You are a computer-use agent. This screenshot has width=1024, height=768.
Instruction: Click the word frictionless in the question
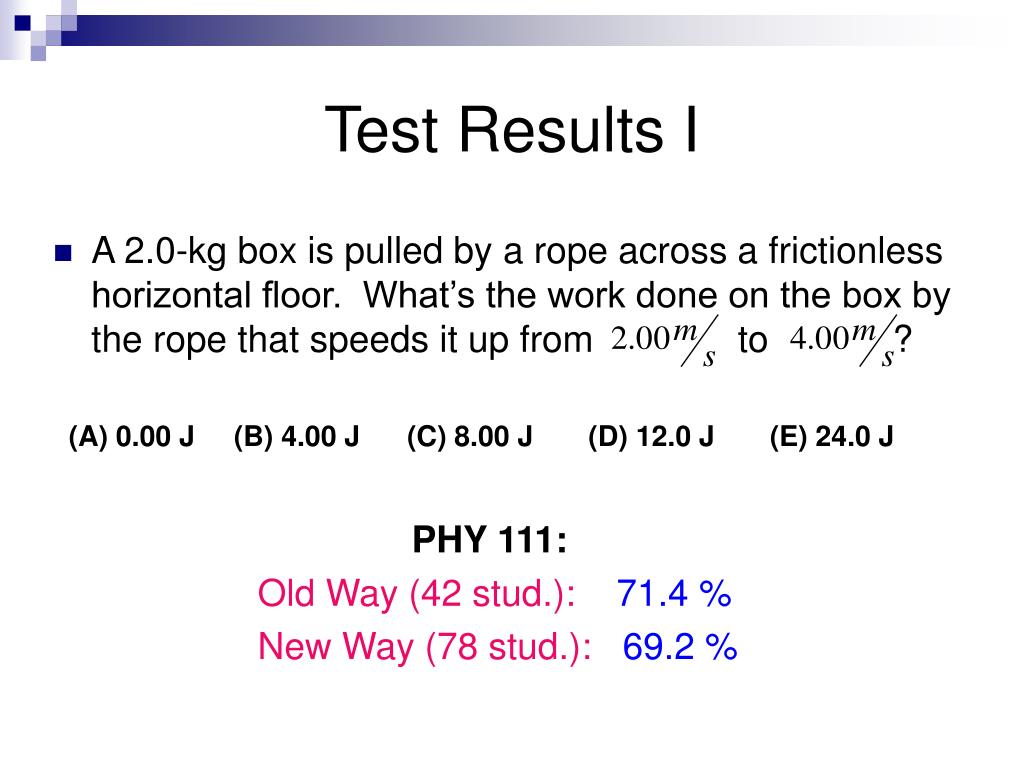tap(856, 251)
